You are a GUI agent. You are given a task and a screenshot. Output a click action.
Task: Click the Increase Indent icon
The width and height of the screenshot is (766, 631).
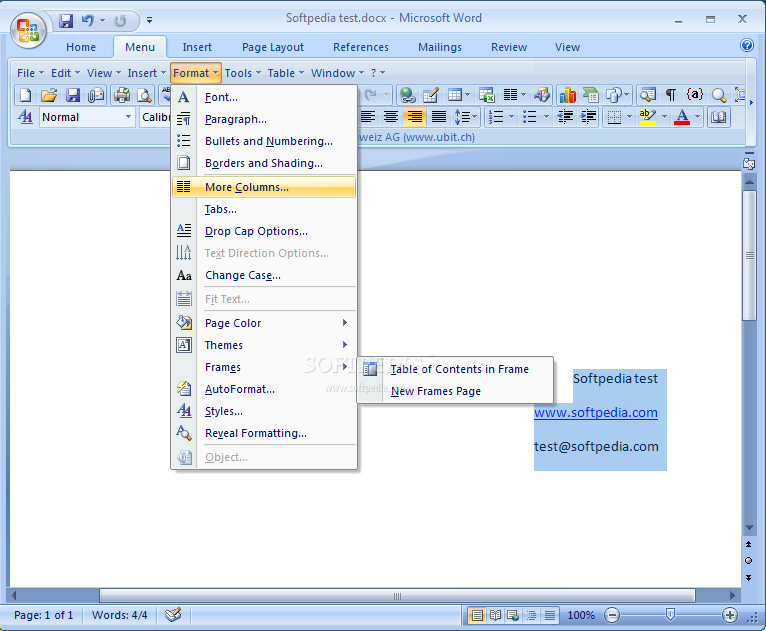tap(589, 117)
